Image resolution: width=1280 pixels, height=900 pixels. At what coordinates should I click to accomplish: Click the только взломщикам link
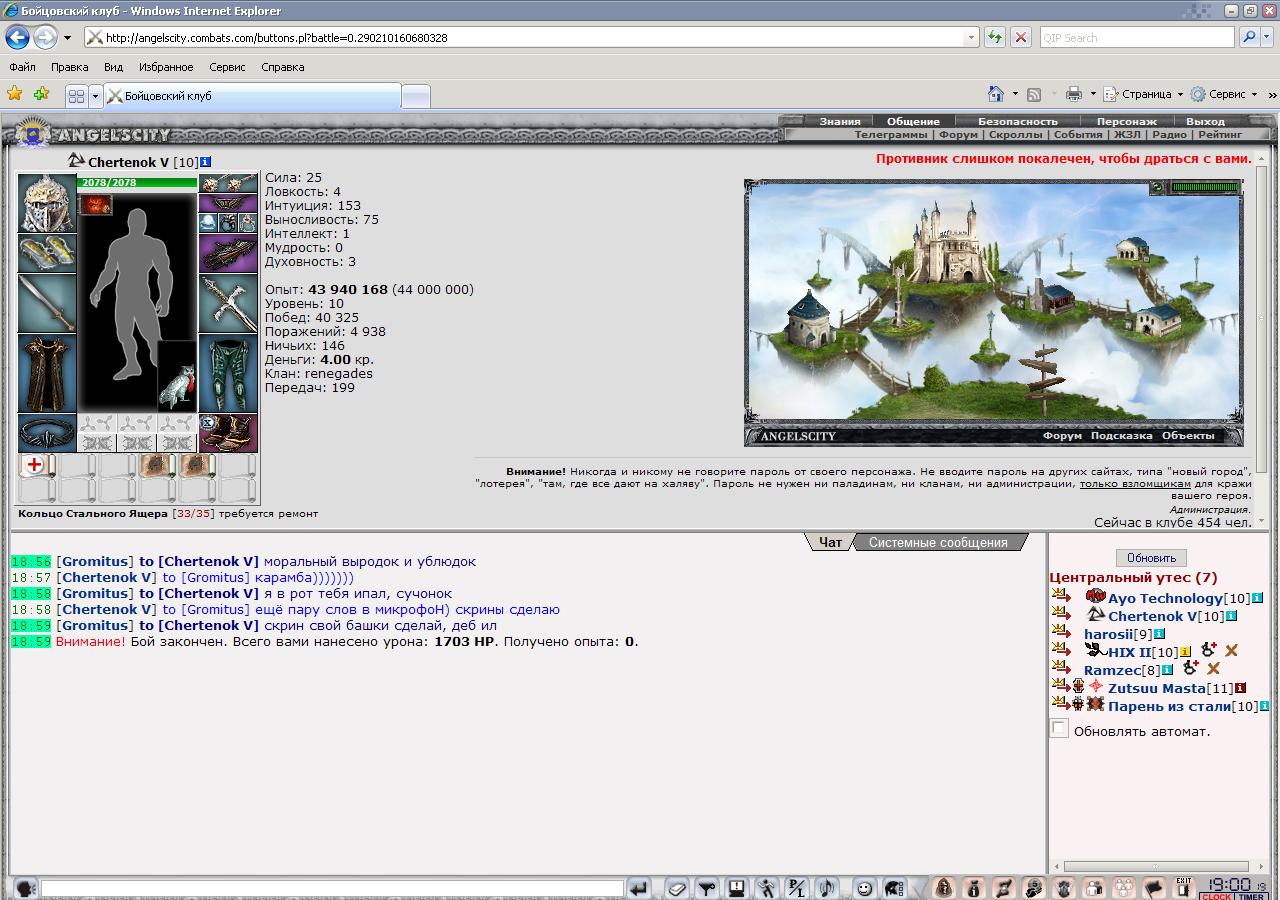(x=1135, y=483)
